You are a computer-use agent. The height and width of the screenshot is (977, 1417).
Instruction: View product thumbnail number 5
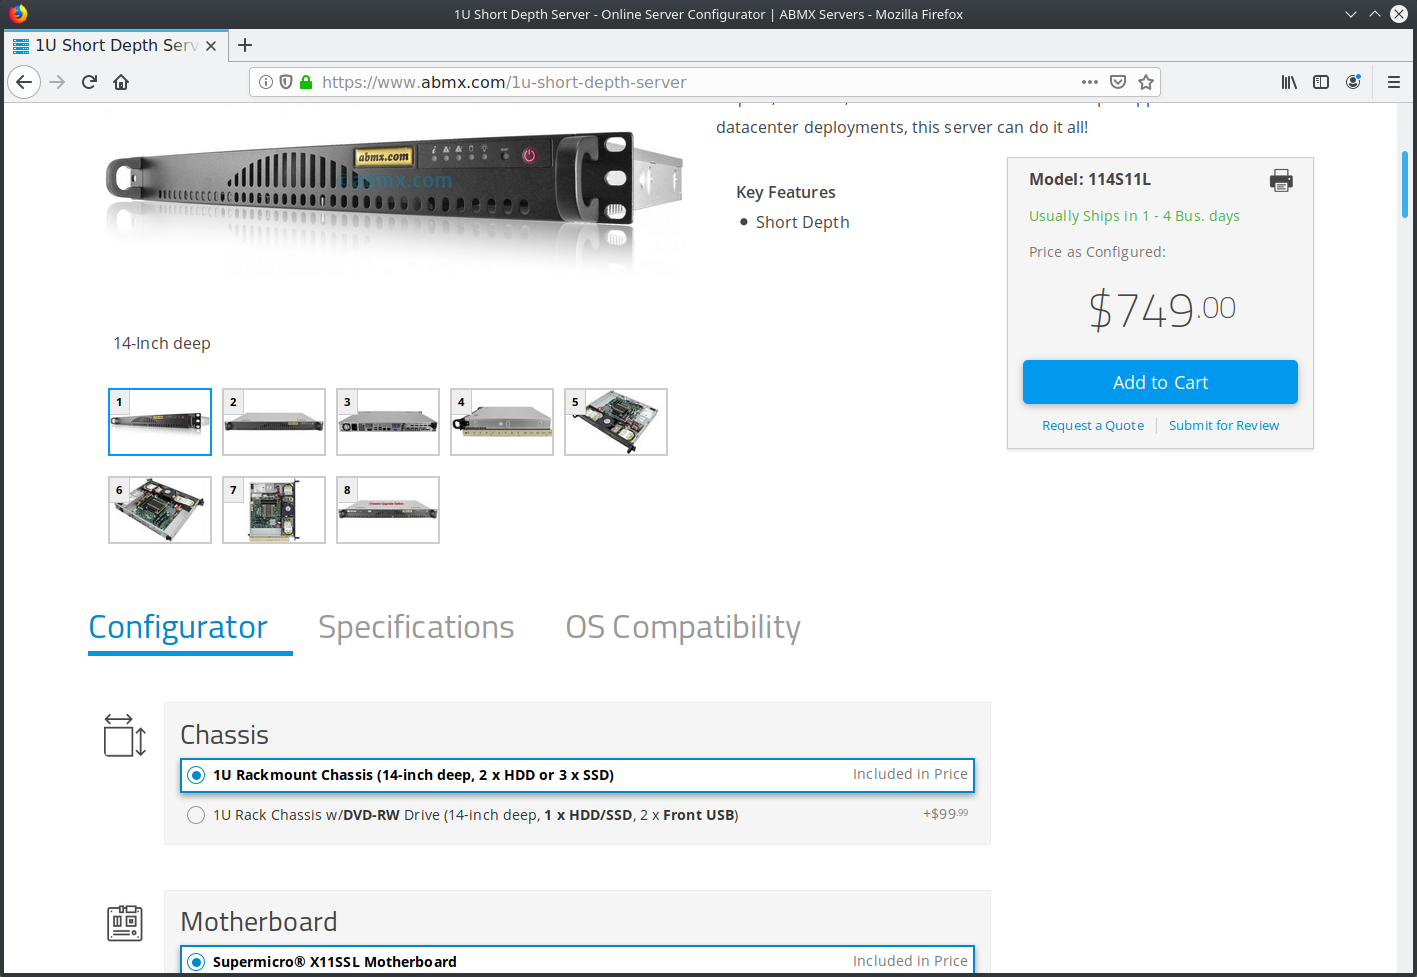coord(616,422)
